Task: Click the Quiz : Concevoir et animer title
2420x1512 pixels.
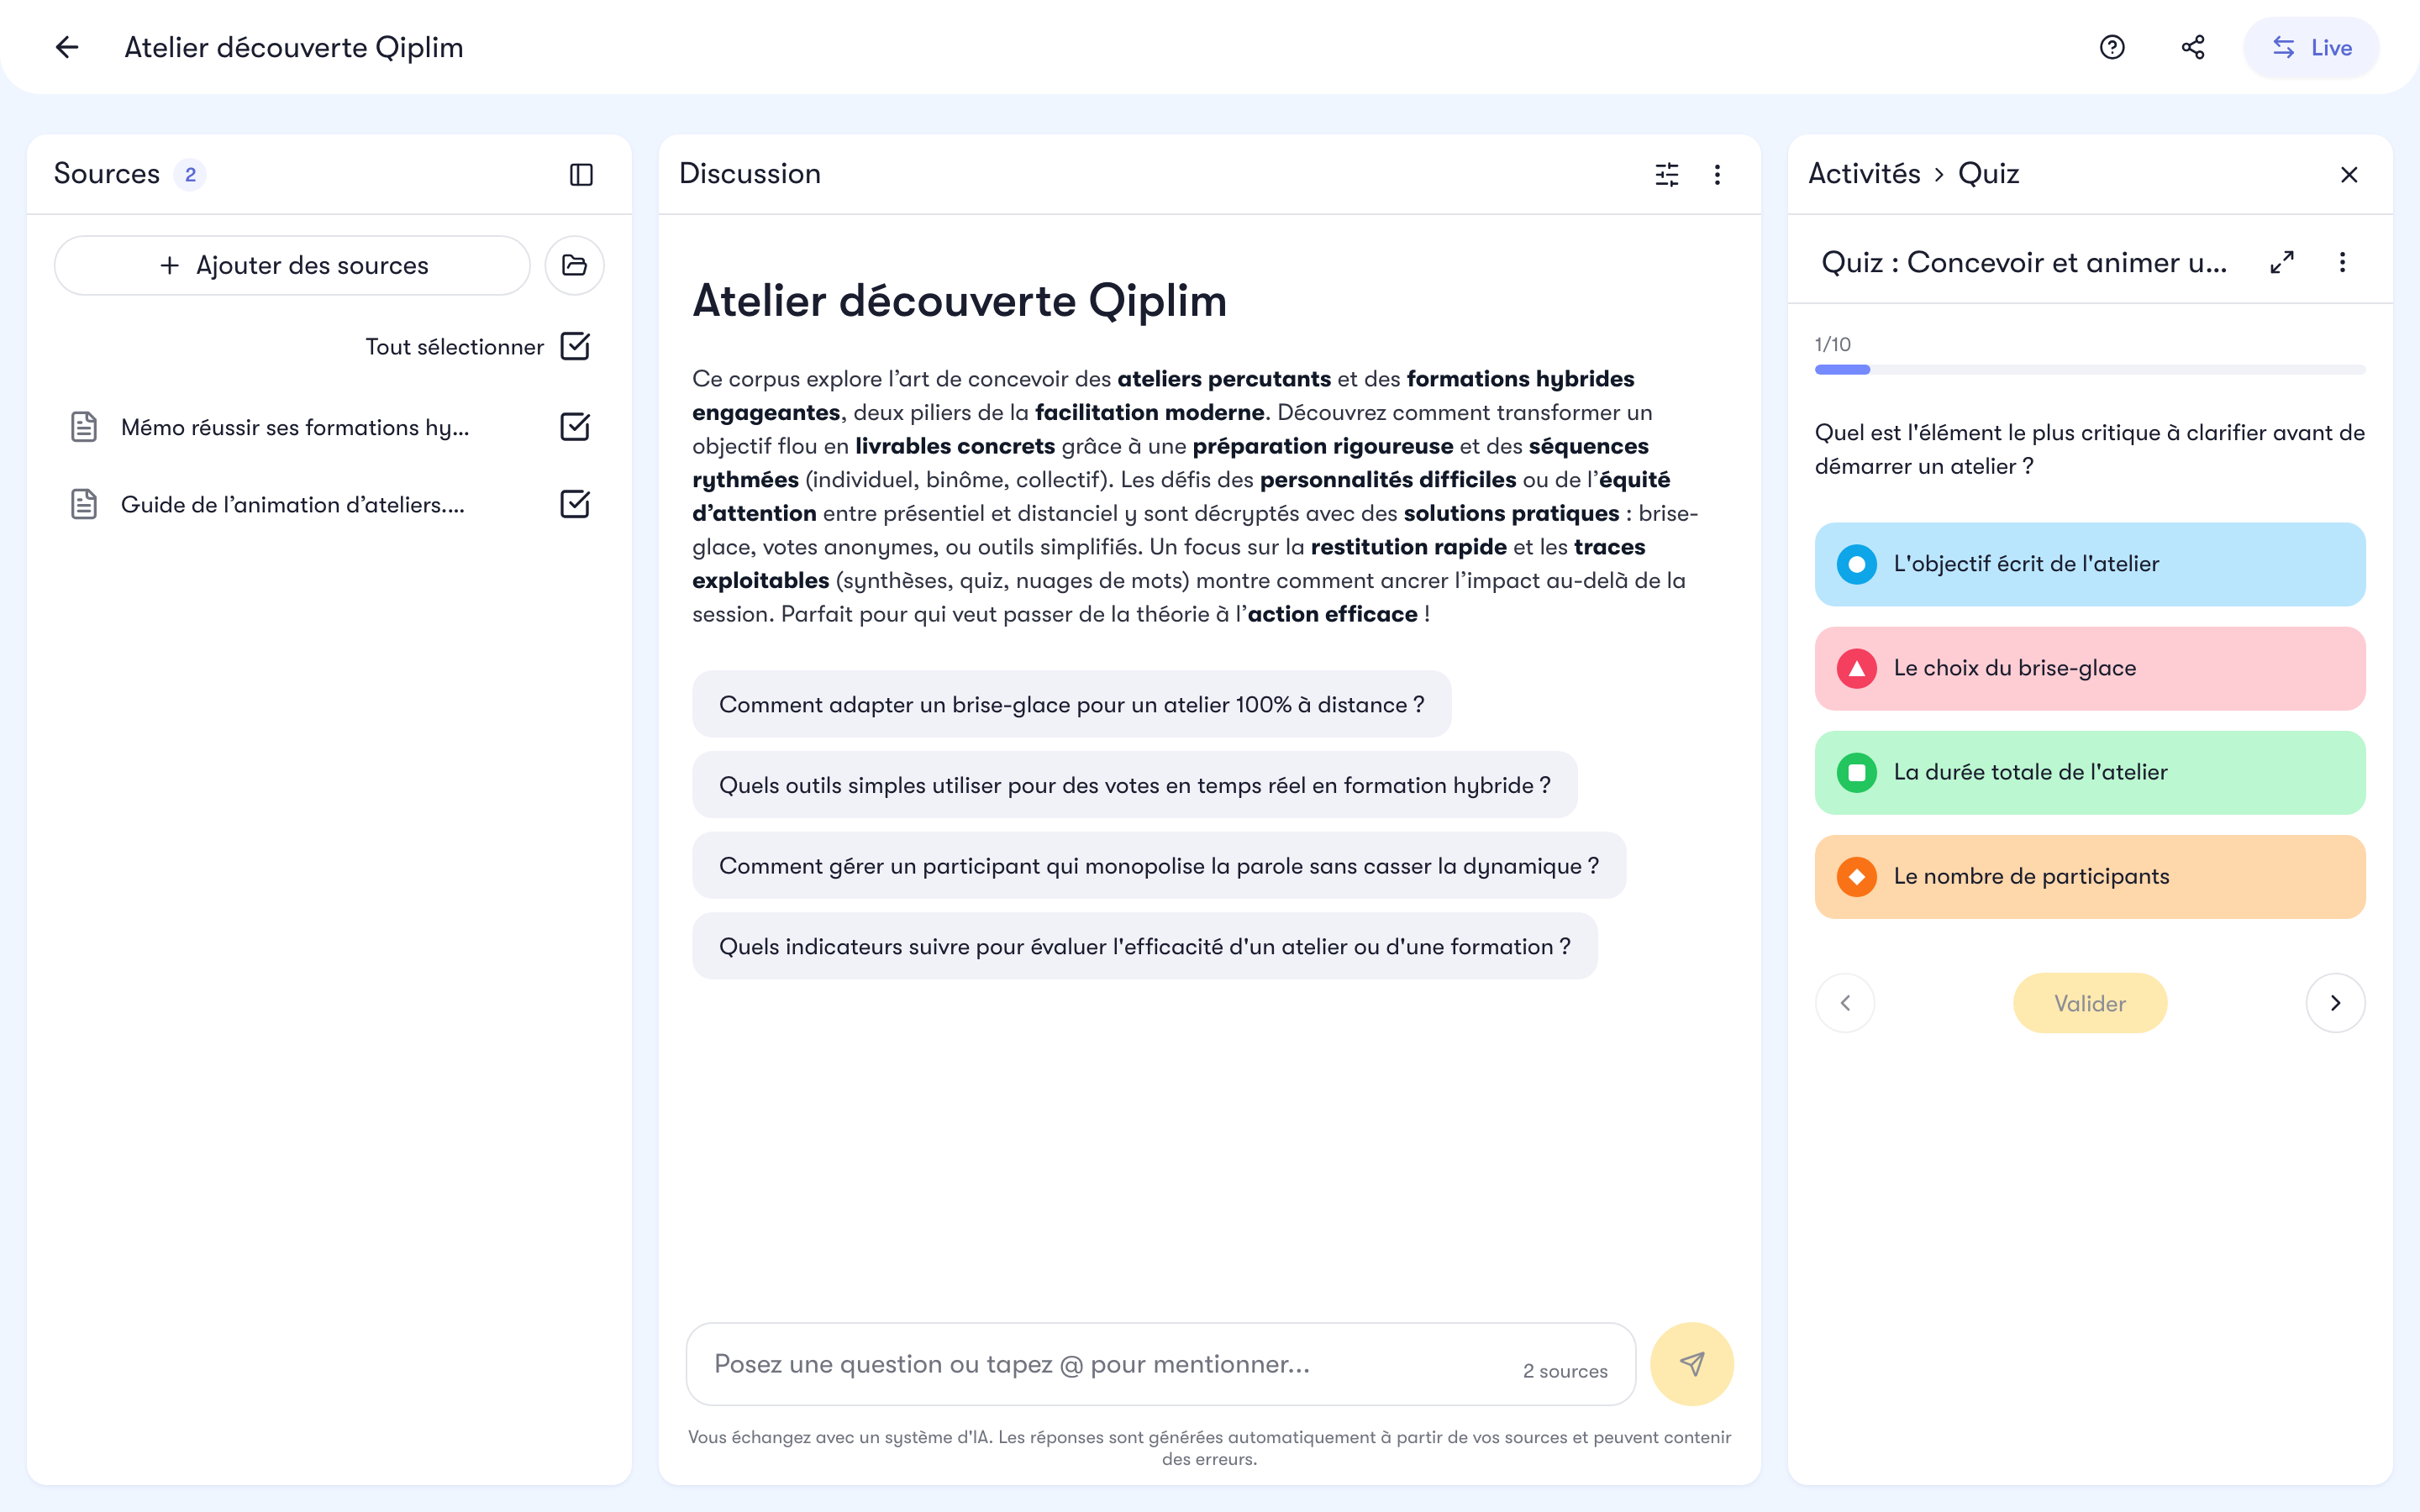Action: [x=2024, y=262]
